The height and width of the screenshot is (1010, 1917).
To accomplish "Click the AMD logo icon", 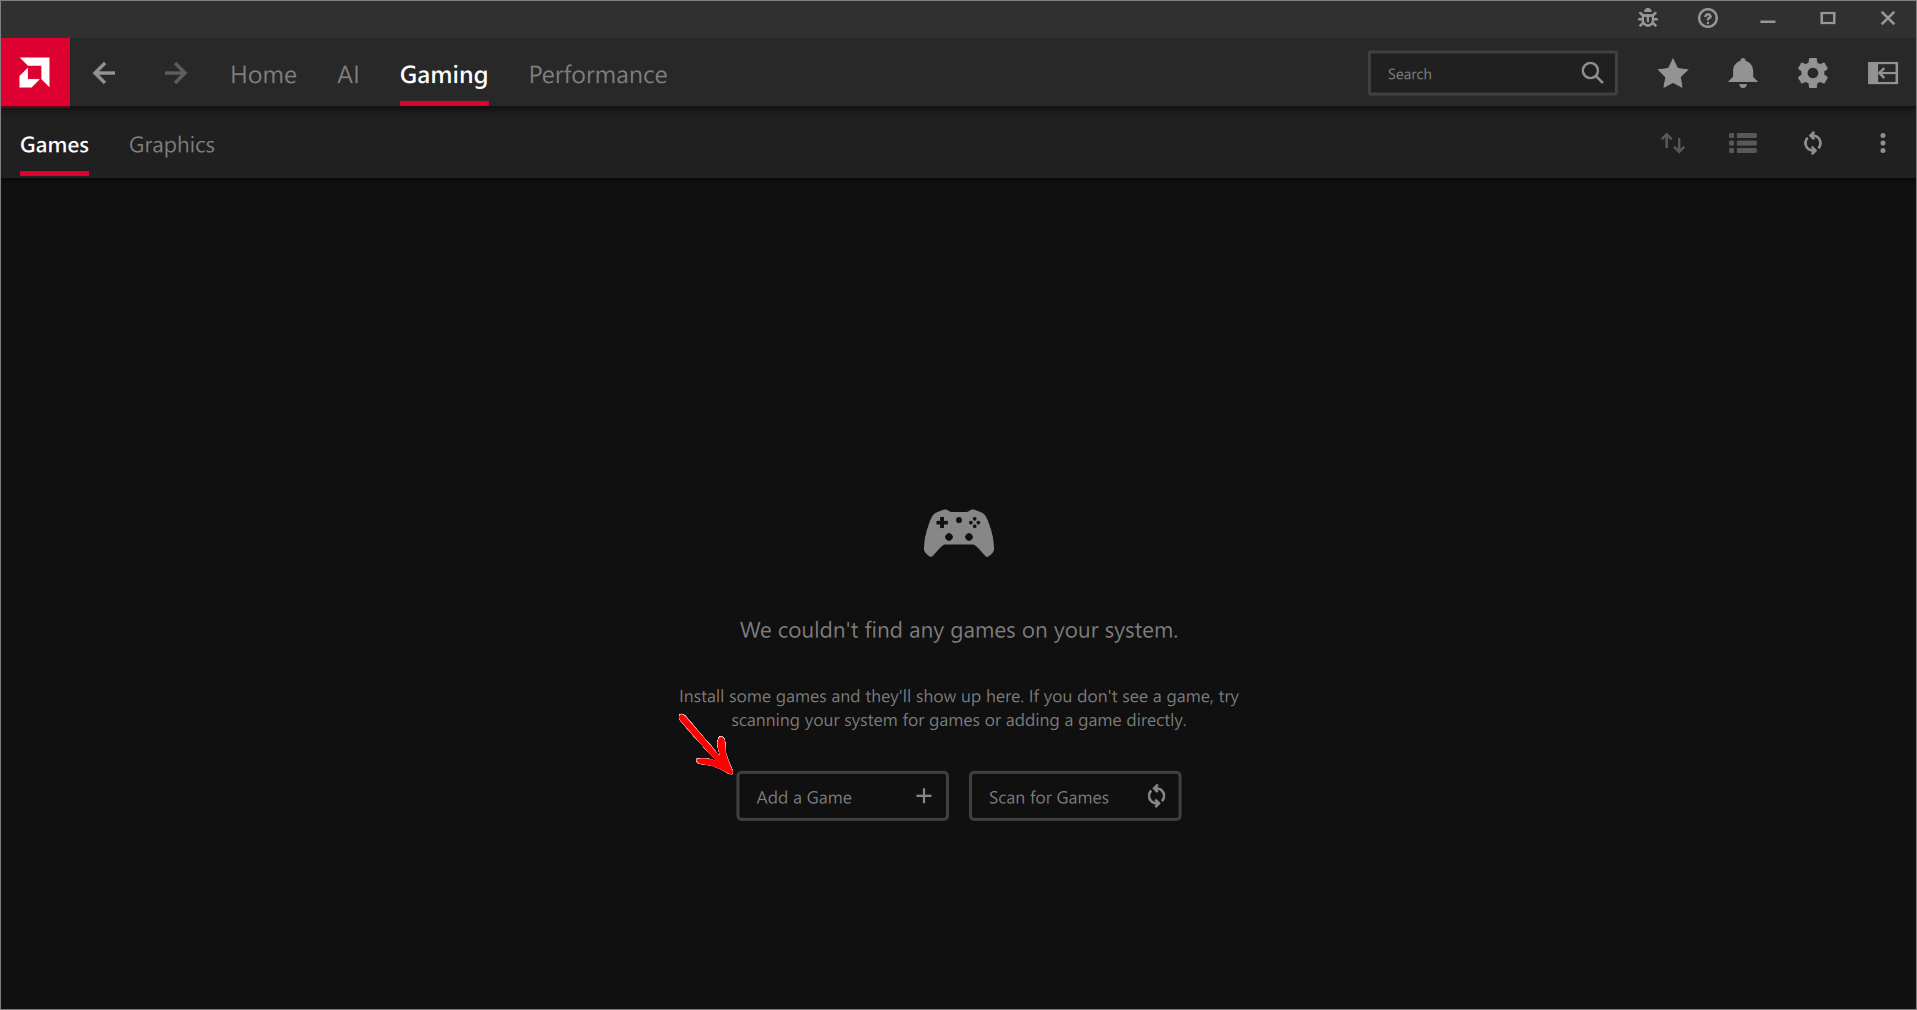I will coord(35,73).
